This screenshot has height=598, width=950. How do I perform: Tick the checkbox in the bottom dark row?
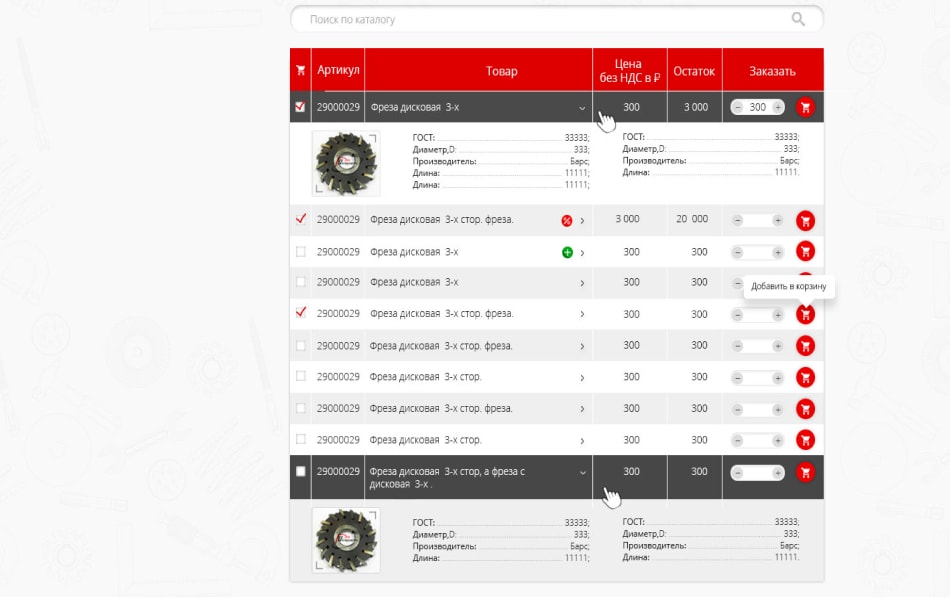pos(300,471)
